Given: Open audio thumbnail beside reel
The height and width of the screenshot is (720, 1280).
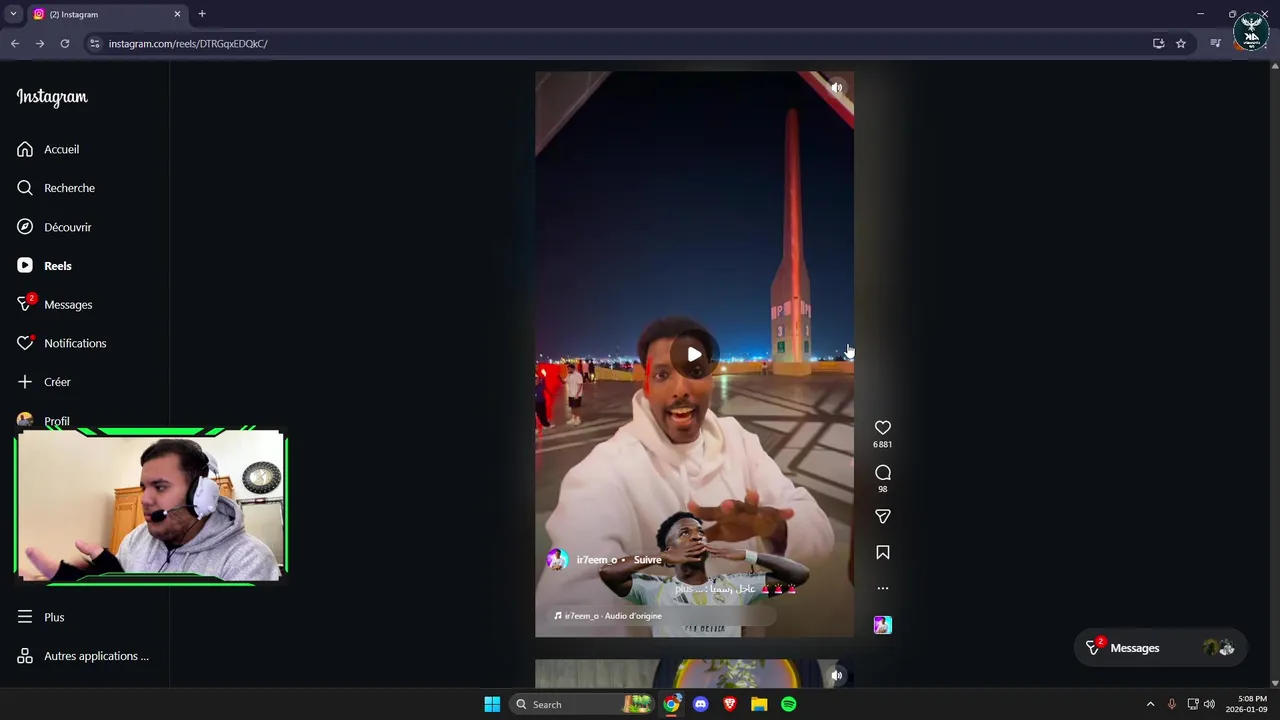Looking at the screenshot, I should pos(882,625).
